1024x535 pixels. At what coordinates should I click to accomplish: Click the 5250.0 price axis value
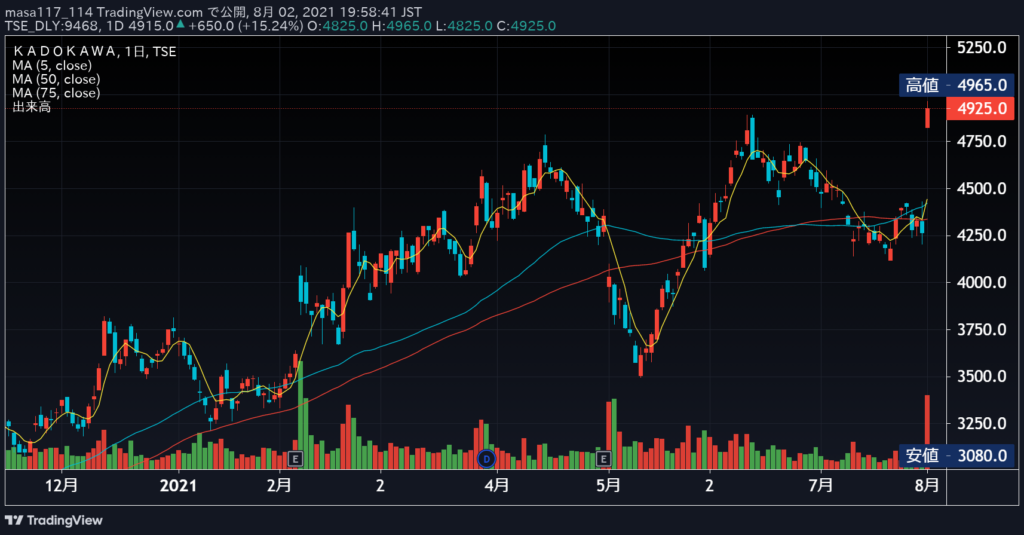pos(982,47)
